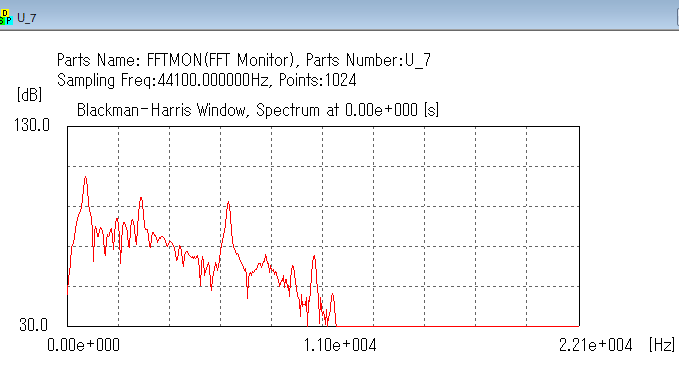Click the 130.0 upper dB axis value
Viewport: 679px width, 371px height.
(32, 125)
